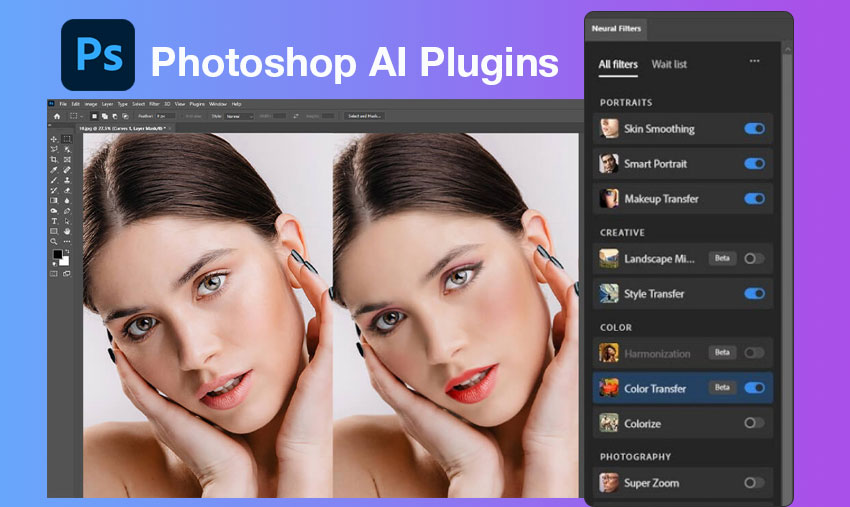Open the Edit Toolbar three-dots button
The width and height of the screenshot is (850, 507).
[67, 241]
